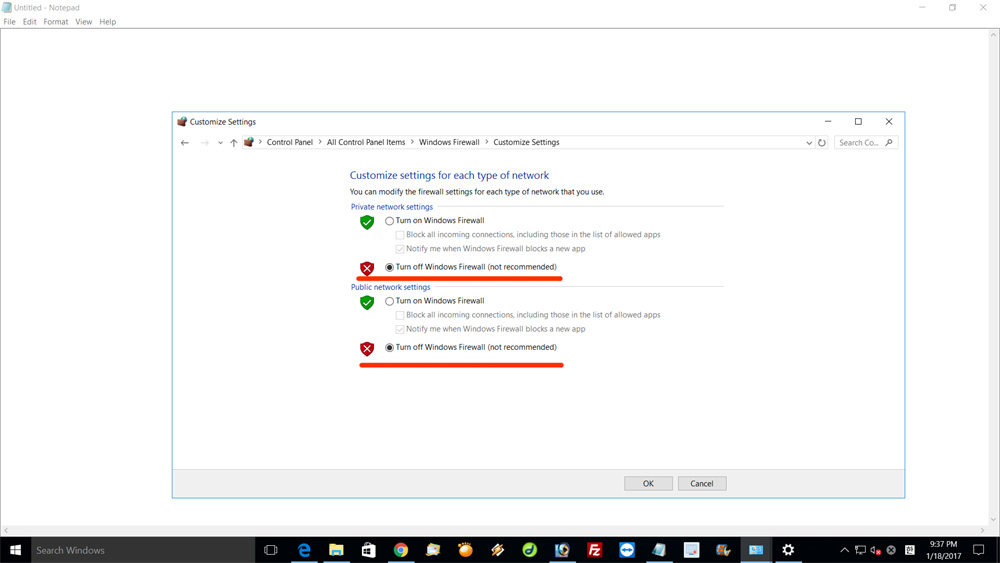1000x563 pixels.
Task: Turn on Windows Firewall for public network
Action: [x=389, y=302]
